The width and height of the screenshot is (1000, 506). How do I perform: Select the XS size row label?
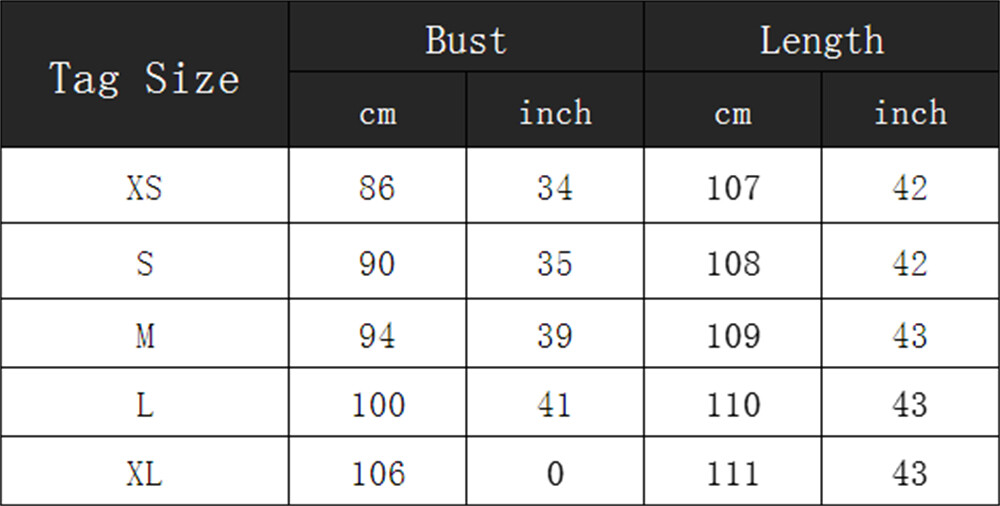click(x=145, y=188)
